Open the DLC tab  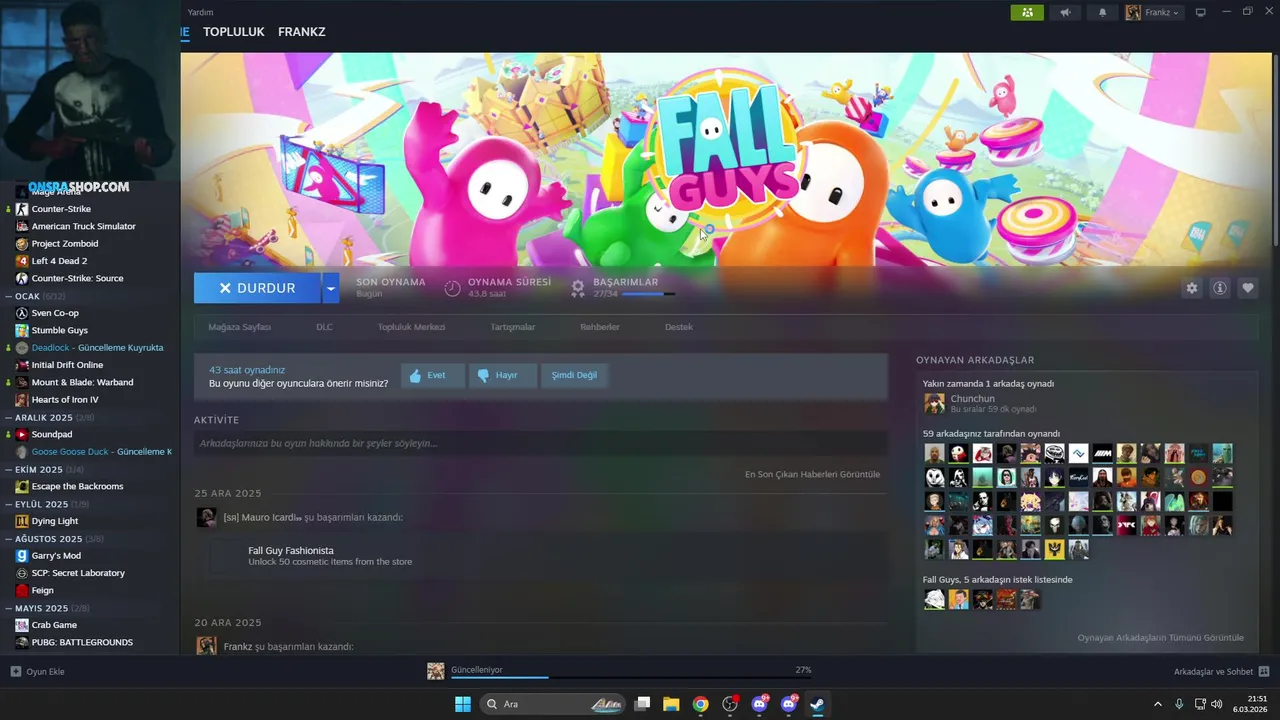coord(324,327)
